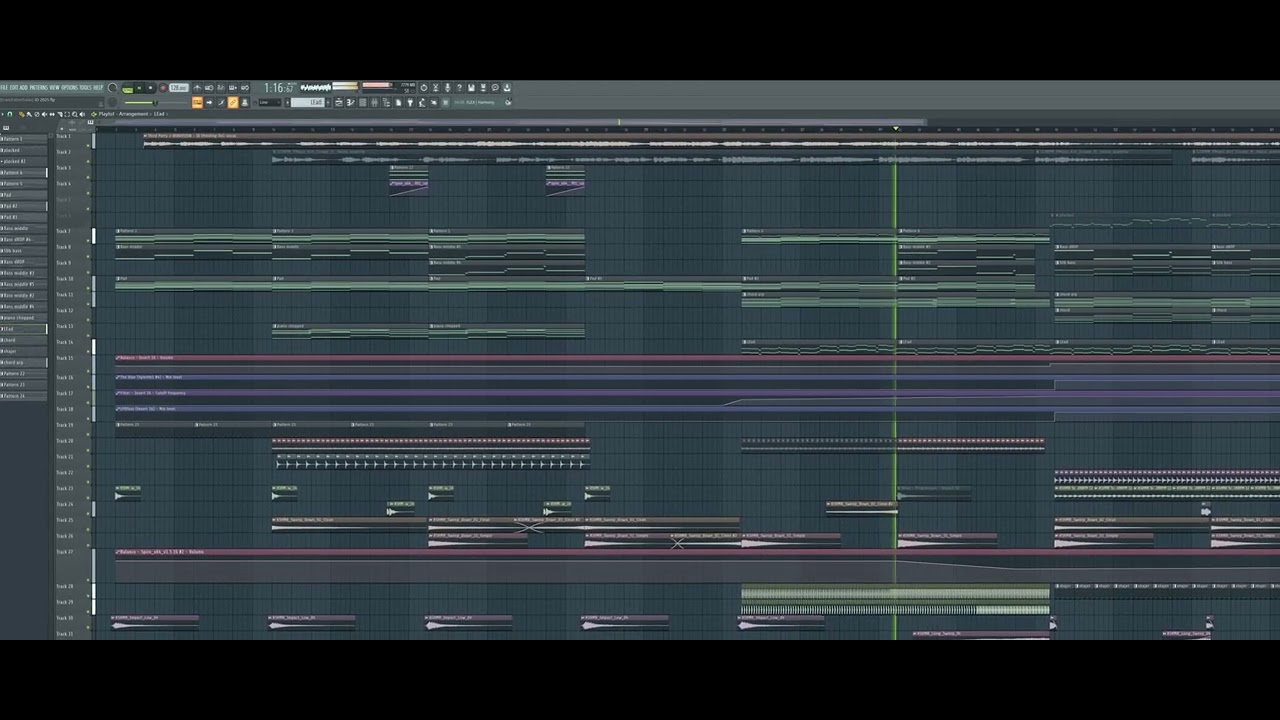Select the 'Pad #2' pattern in picker
The width and height of the screenshot is (1280, 720).
[24, 206]
